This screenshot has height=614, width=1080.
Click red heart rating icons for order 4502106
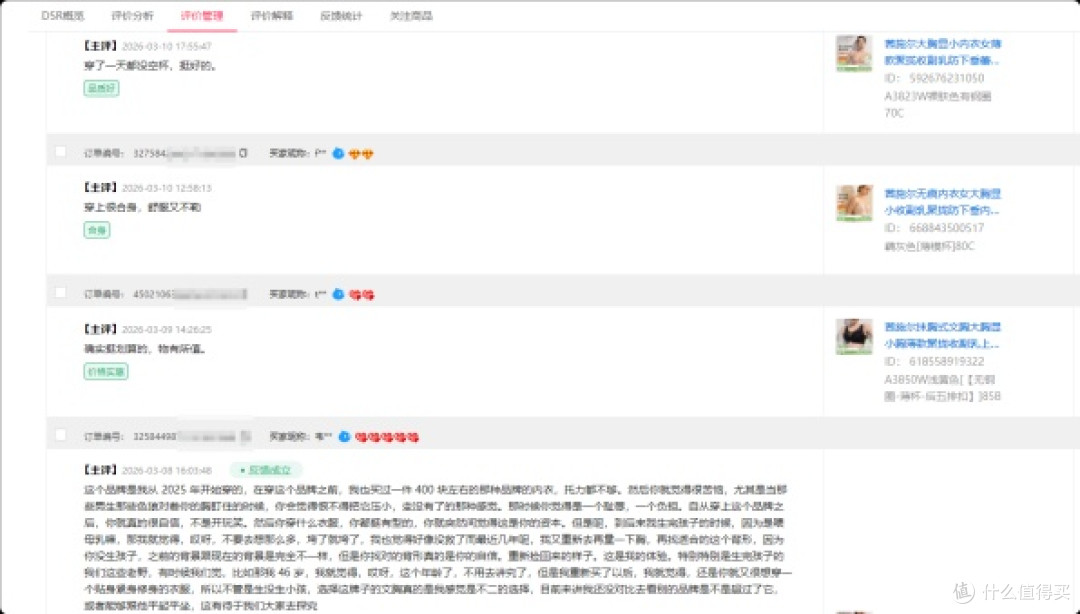(362, 295)
